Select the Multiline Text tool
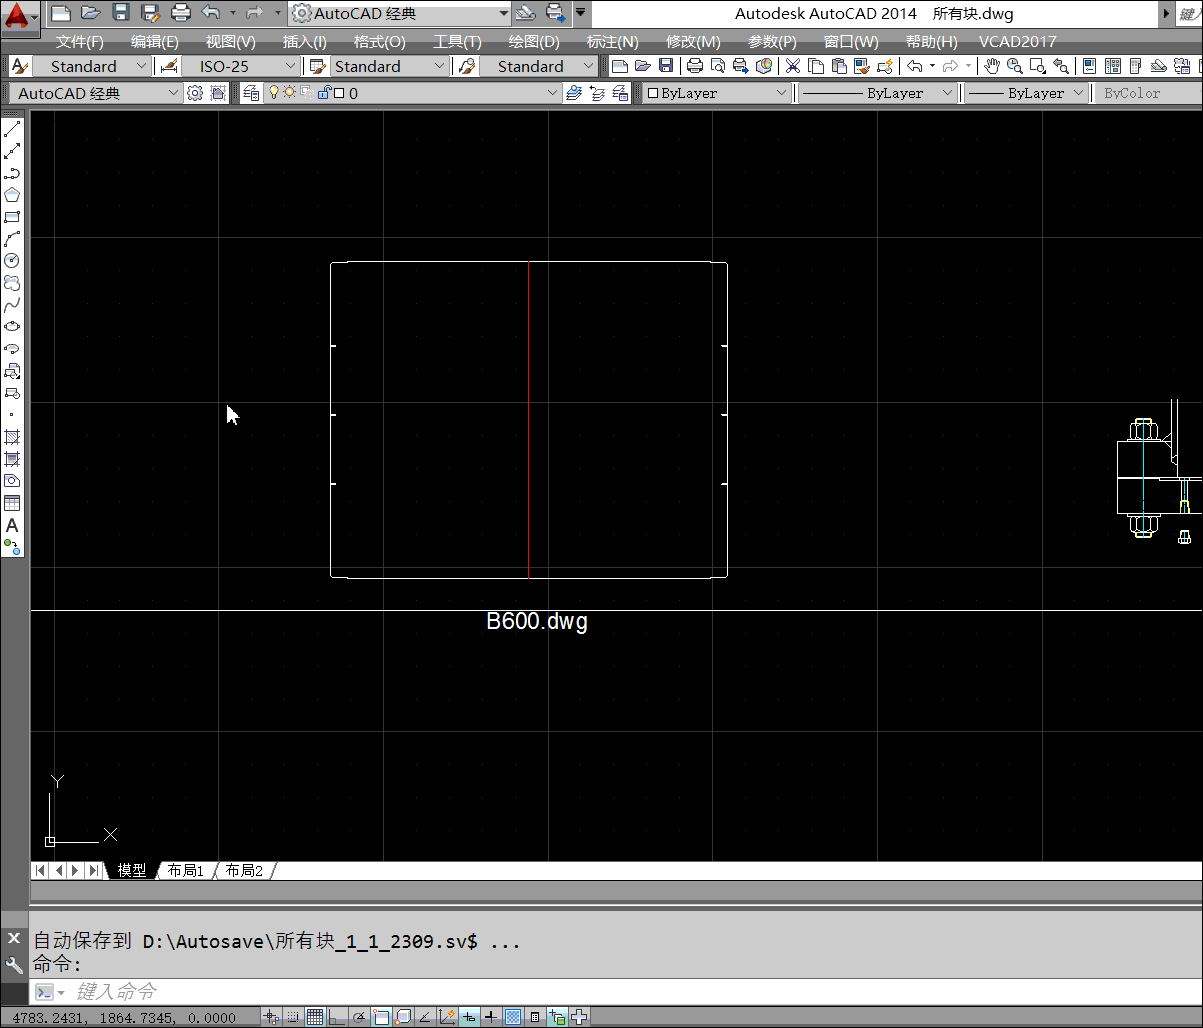Screen dimensions: 1203x1028 pos(12,525)
